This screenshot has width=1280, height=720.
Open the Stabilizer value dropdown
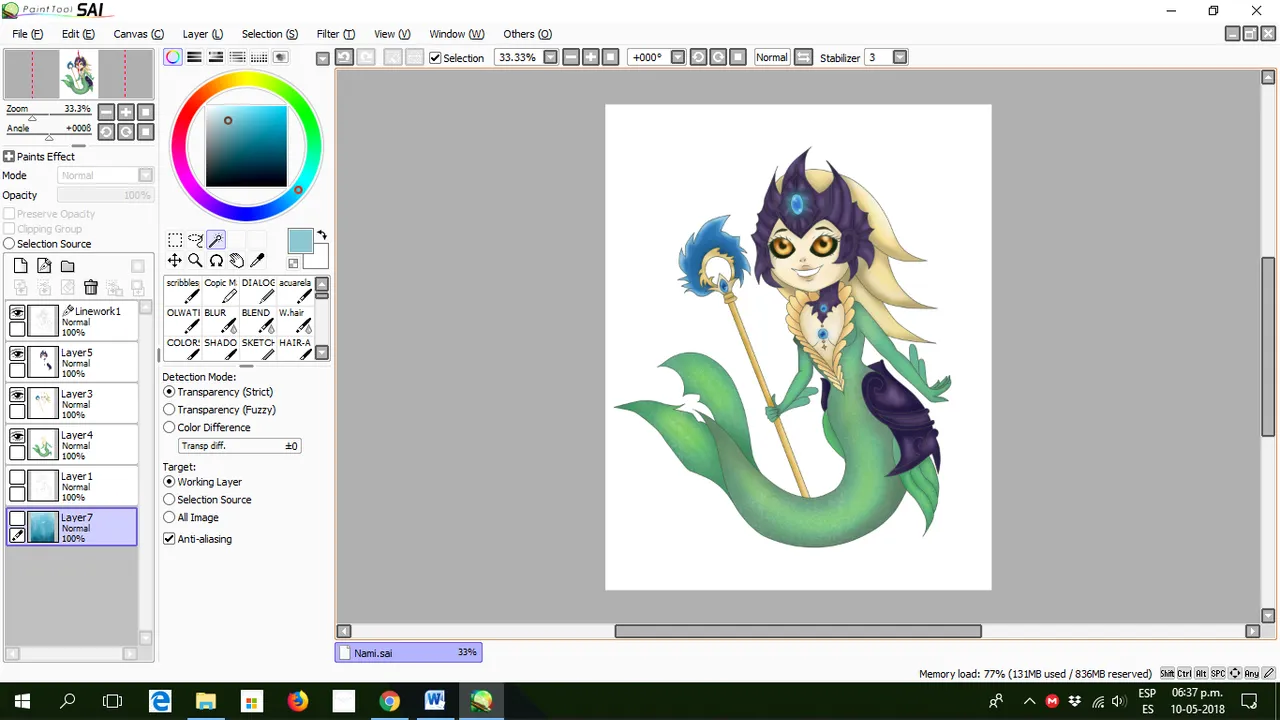click(x=900, y=57)
